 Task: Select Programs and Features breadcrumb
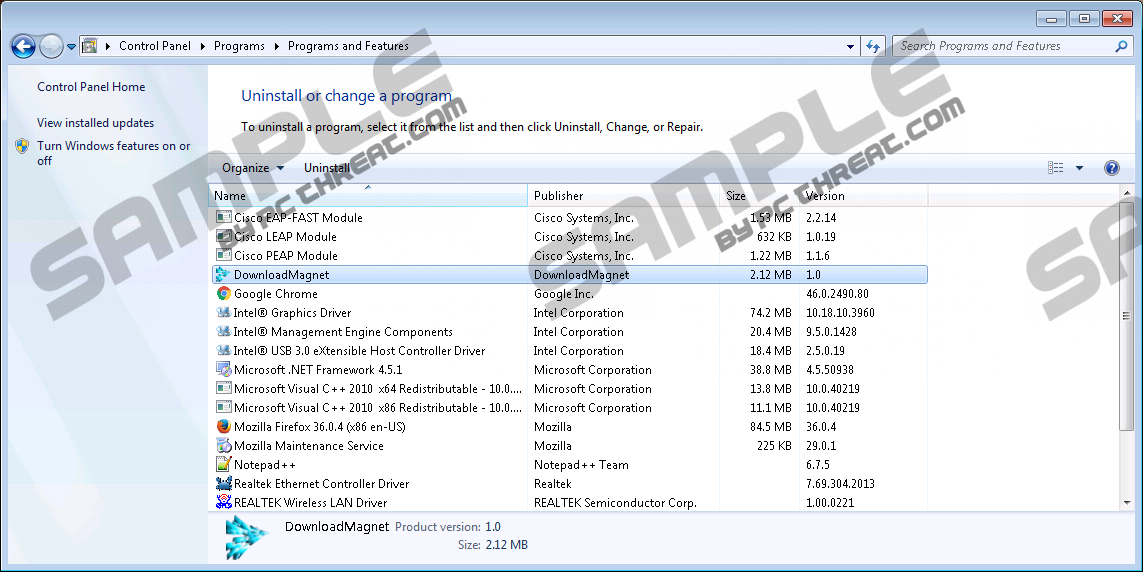[x=348, y=46]
